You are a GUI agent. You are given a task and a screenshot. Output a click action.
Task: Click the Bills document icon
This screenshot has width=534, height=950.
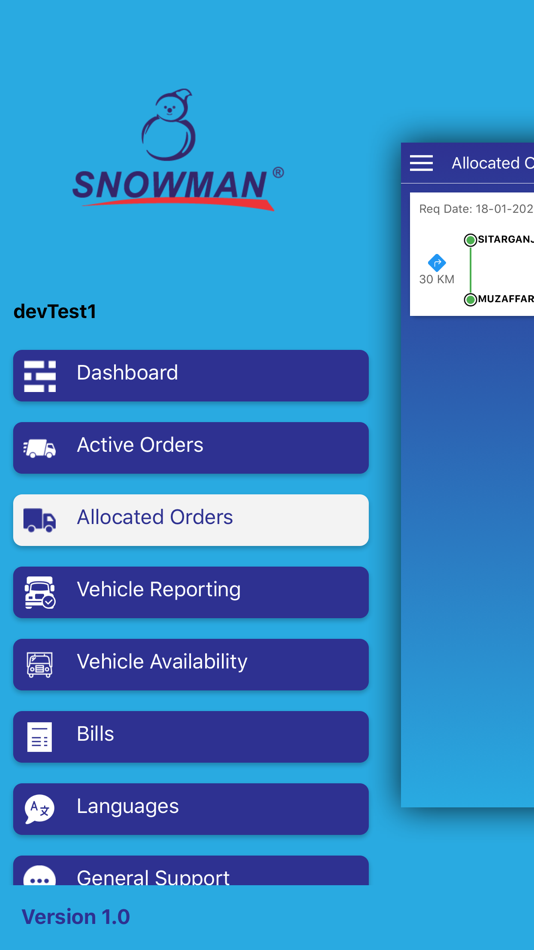point(40,737)
